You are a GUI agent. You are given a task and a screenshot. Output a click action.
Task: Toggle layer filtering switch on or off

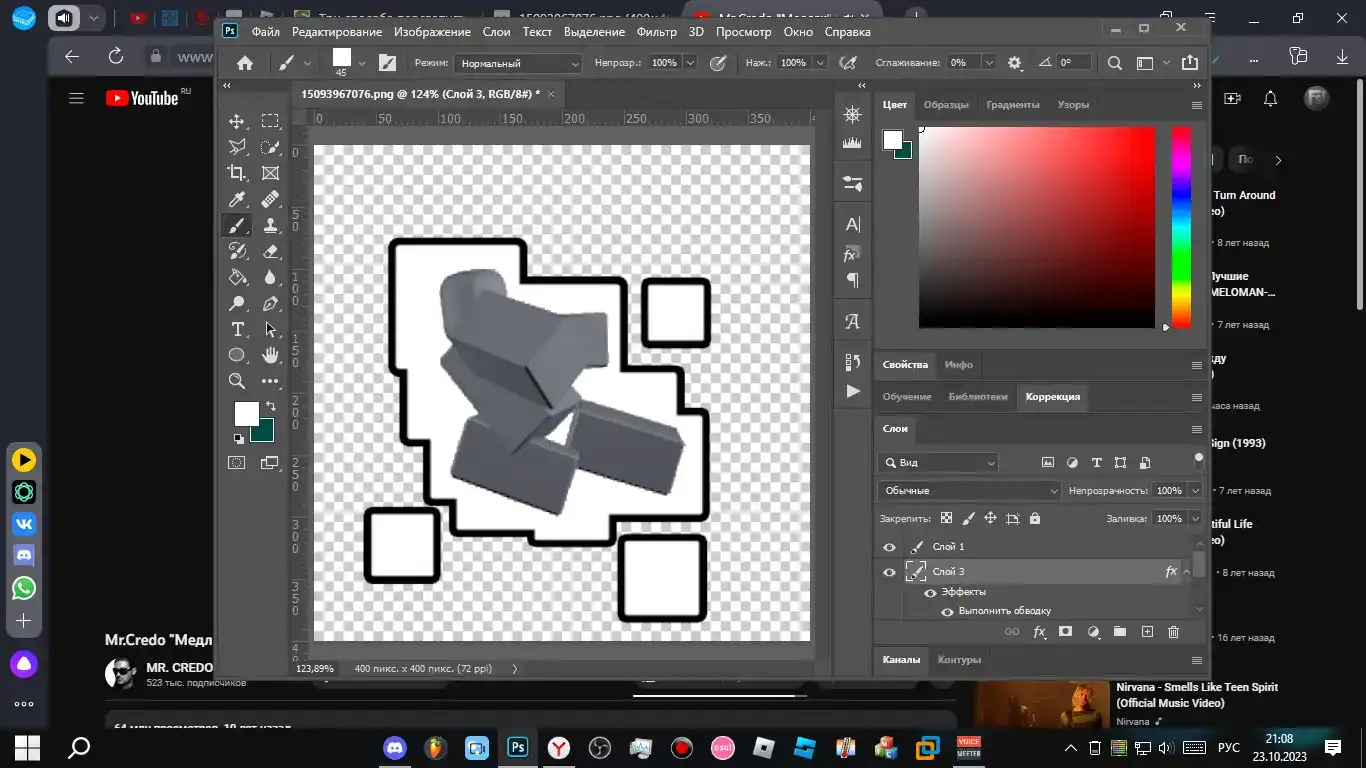point(1199,460)
